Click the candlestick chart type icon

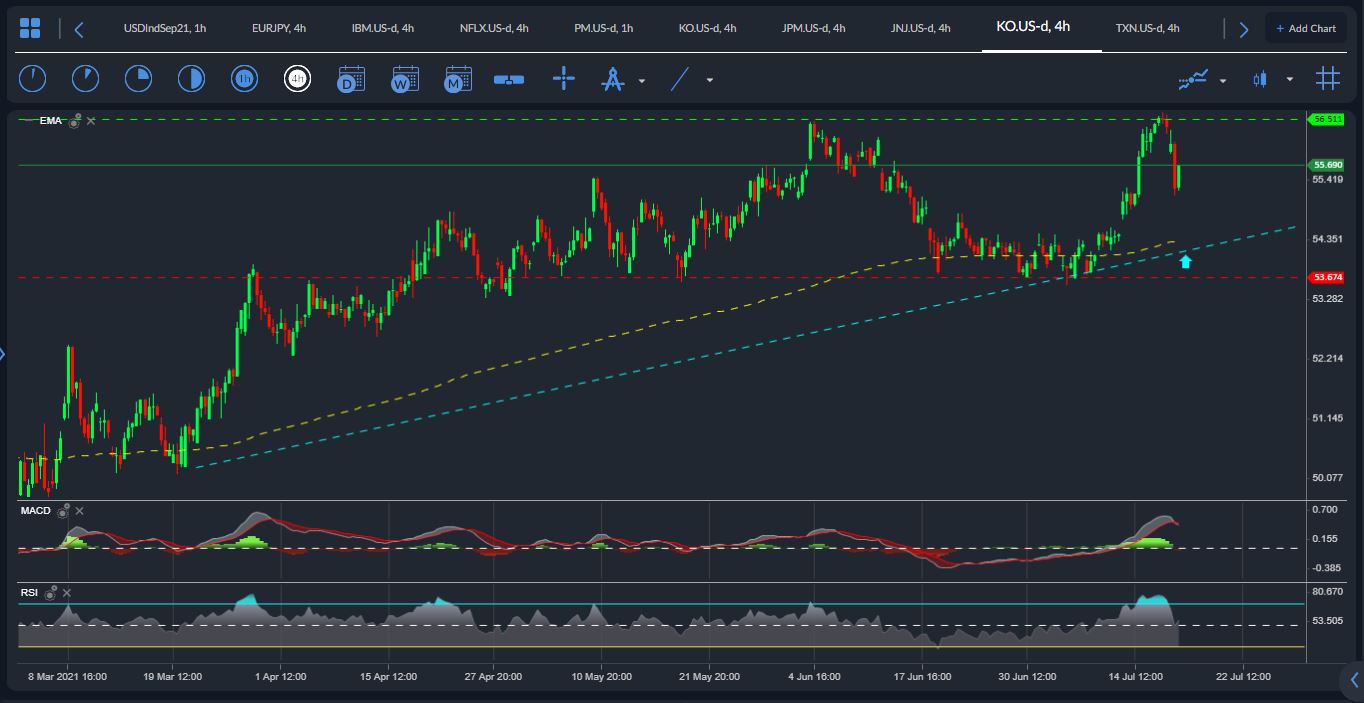point(1259,79)
